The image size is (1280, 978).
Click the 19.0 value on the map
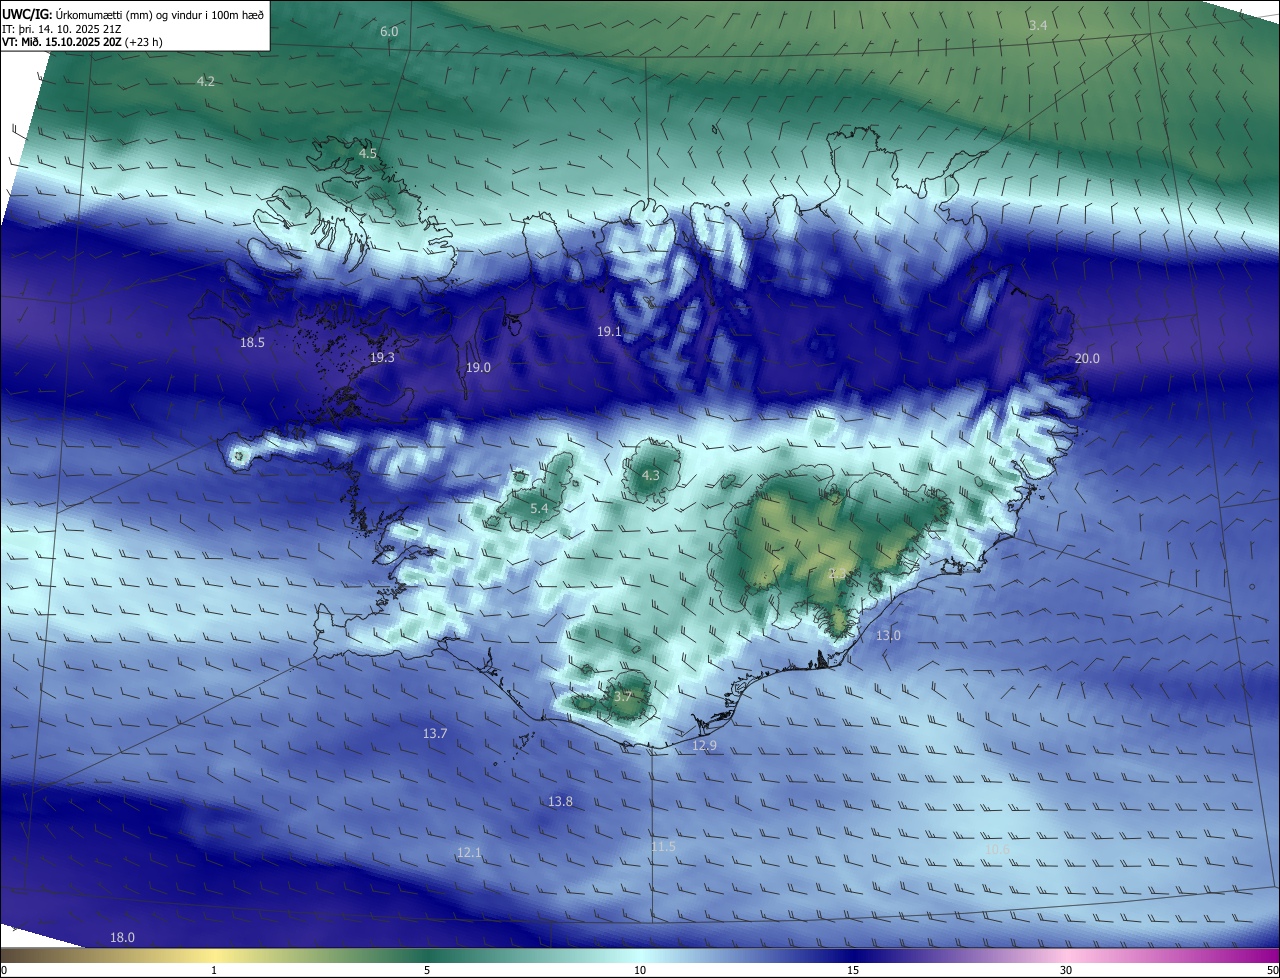478,368
